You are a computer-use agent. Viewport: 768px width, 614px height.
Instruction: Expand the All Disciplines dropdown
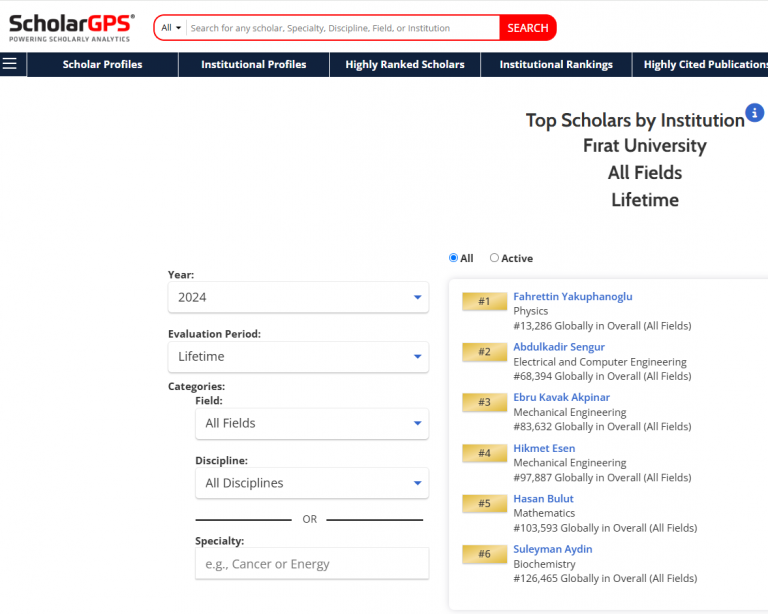[x=312, y=483]
